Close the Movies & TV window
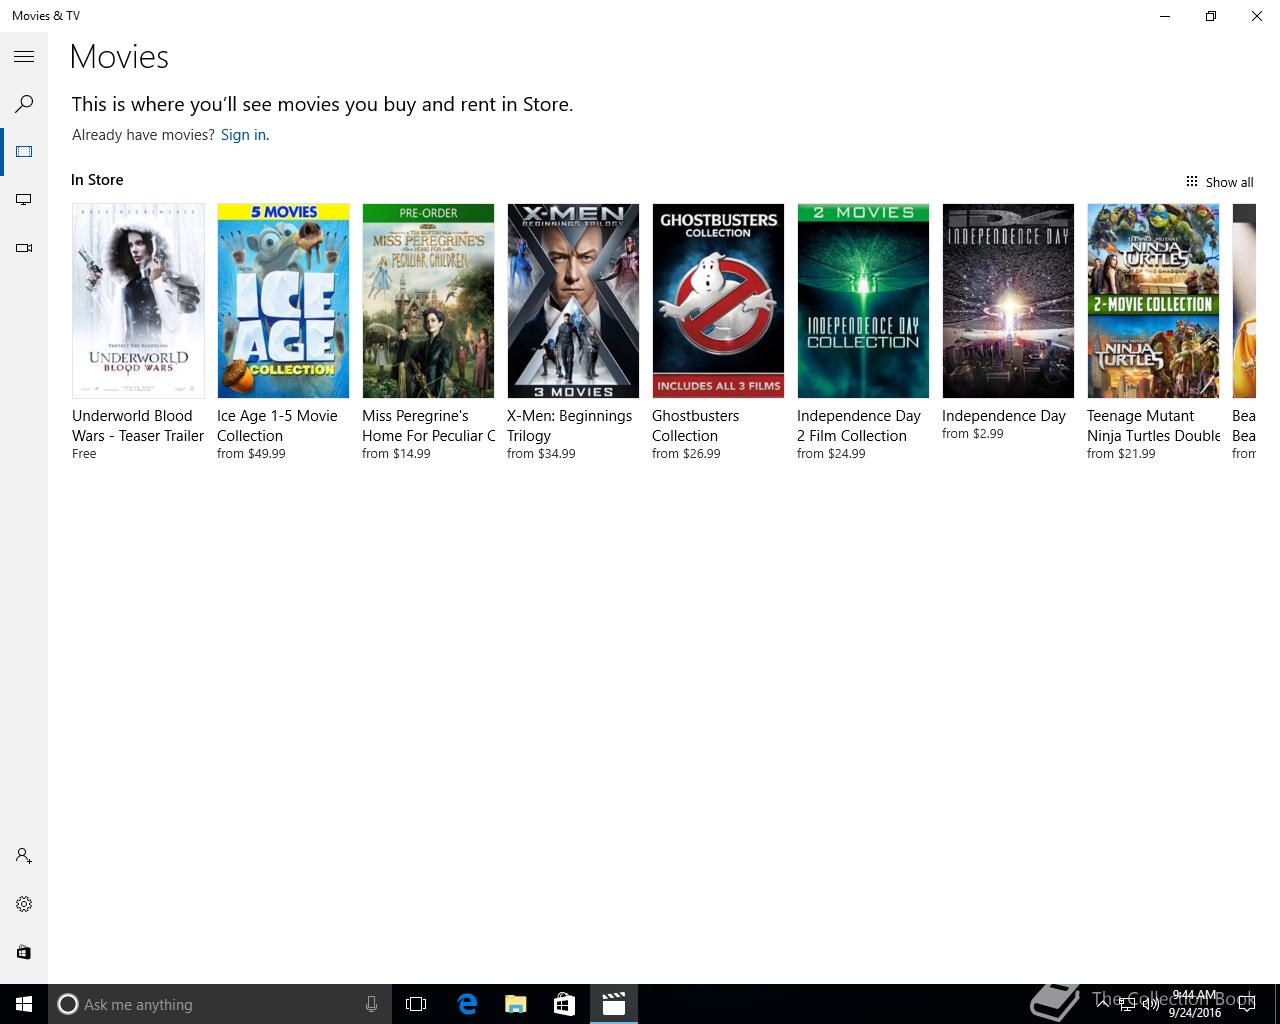The image size is (1280, 1024). [1257, 16]
